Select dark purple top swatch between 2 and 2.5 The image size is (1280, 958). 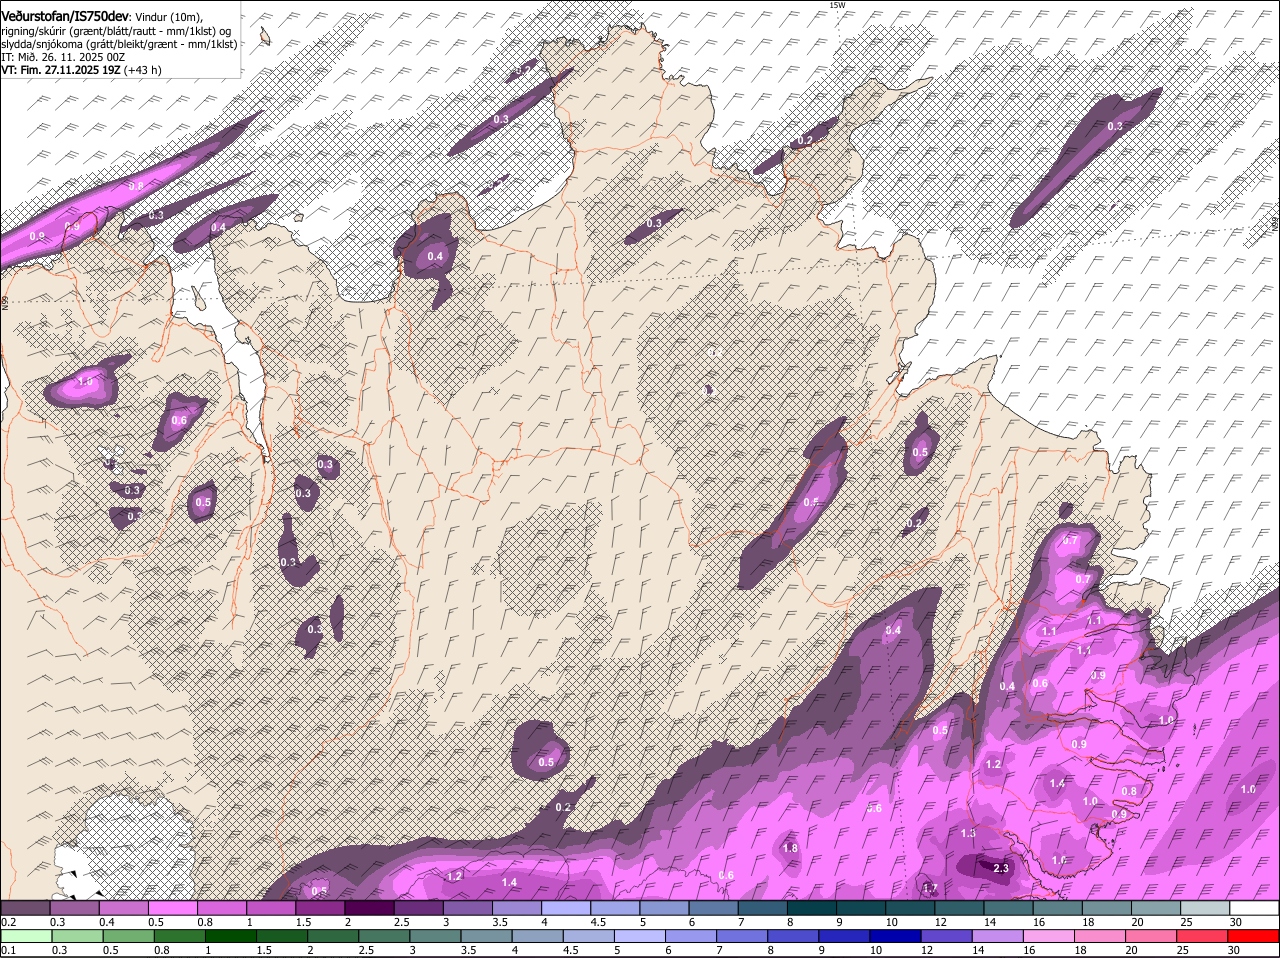point(369,907)
